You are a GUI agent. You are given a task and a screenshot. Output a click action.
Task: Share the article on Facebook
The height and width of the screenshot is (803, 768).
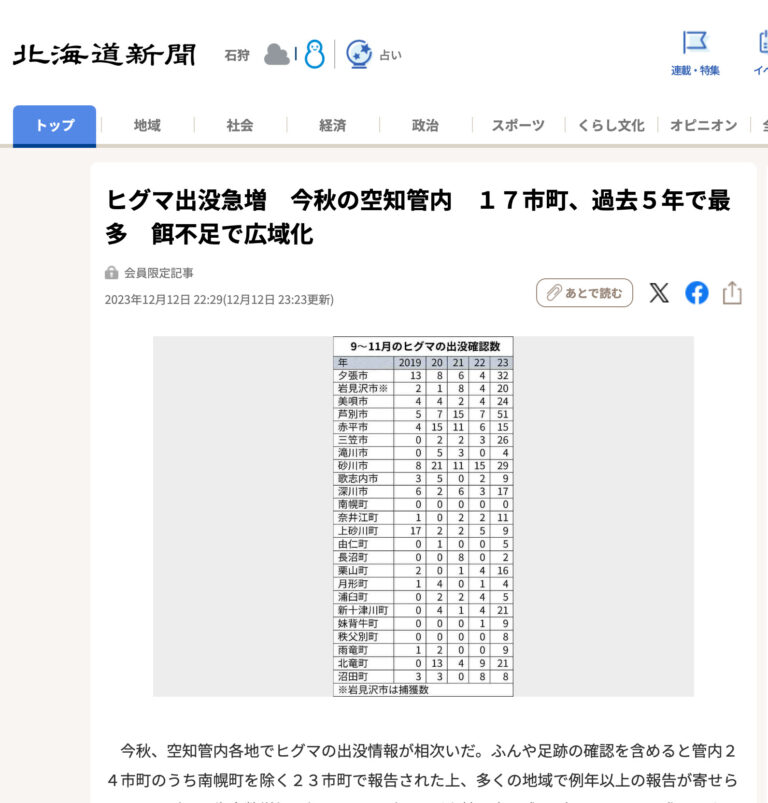pyautogui.click(x=696, y=293)
